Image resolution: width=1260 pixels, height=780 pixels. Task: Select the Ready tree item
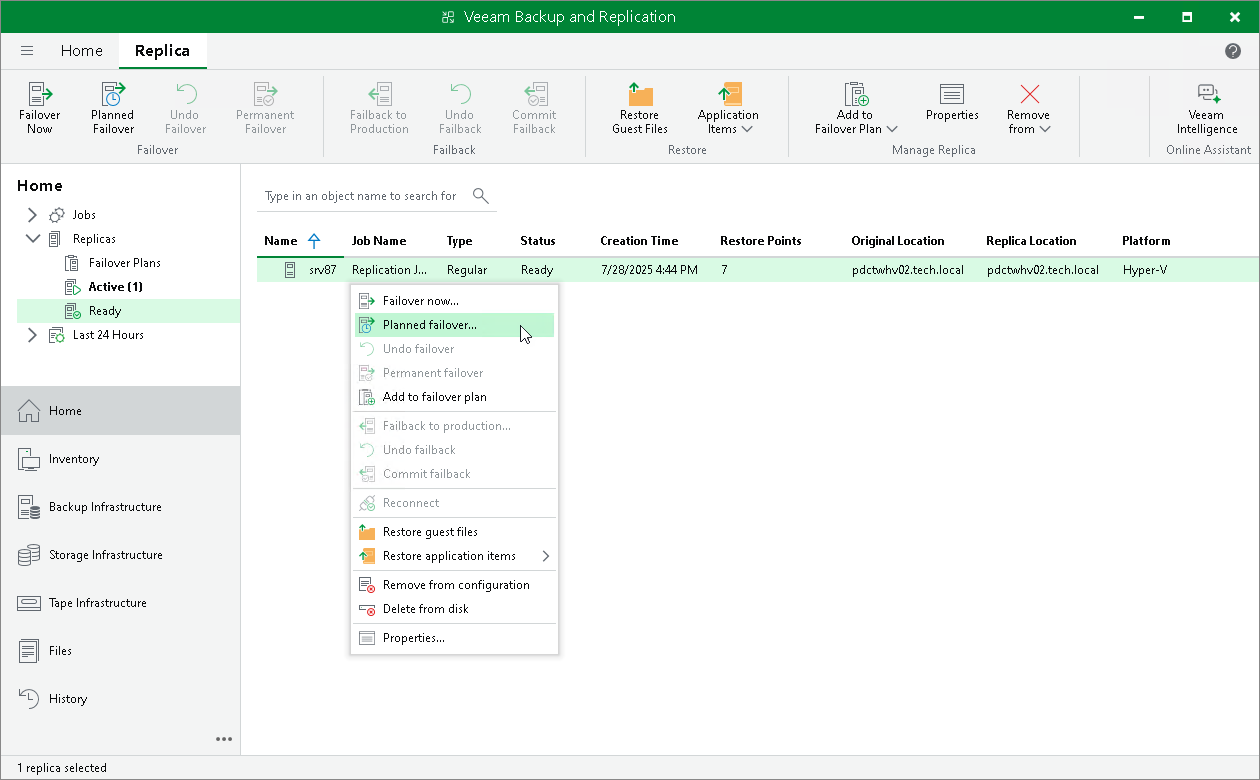tap(105, 311)
